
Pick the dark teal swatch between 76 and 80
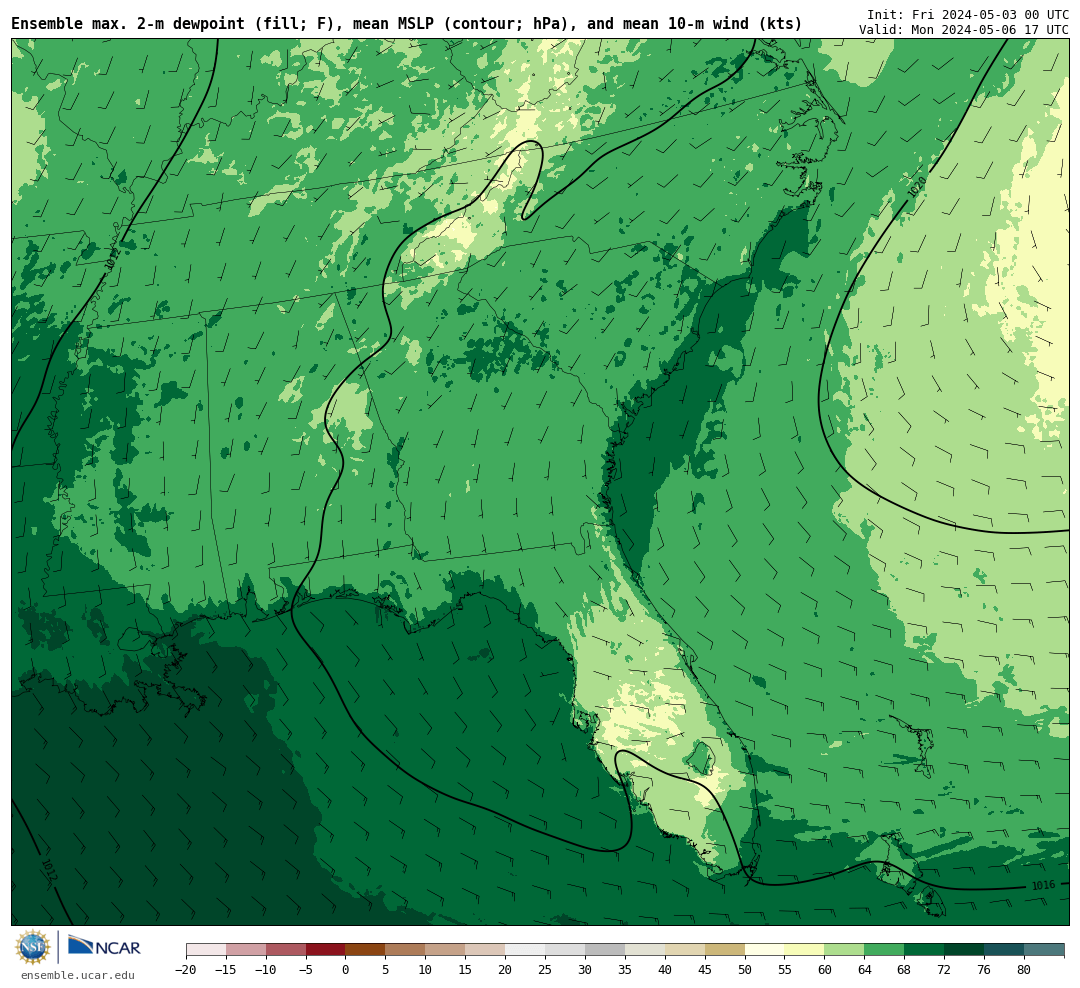[x=1005, y=950]
